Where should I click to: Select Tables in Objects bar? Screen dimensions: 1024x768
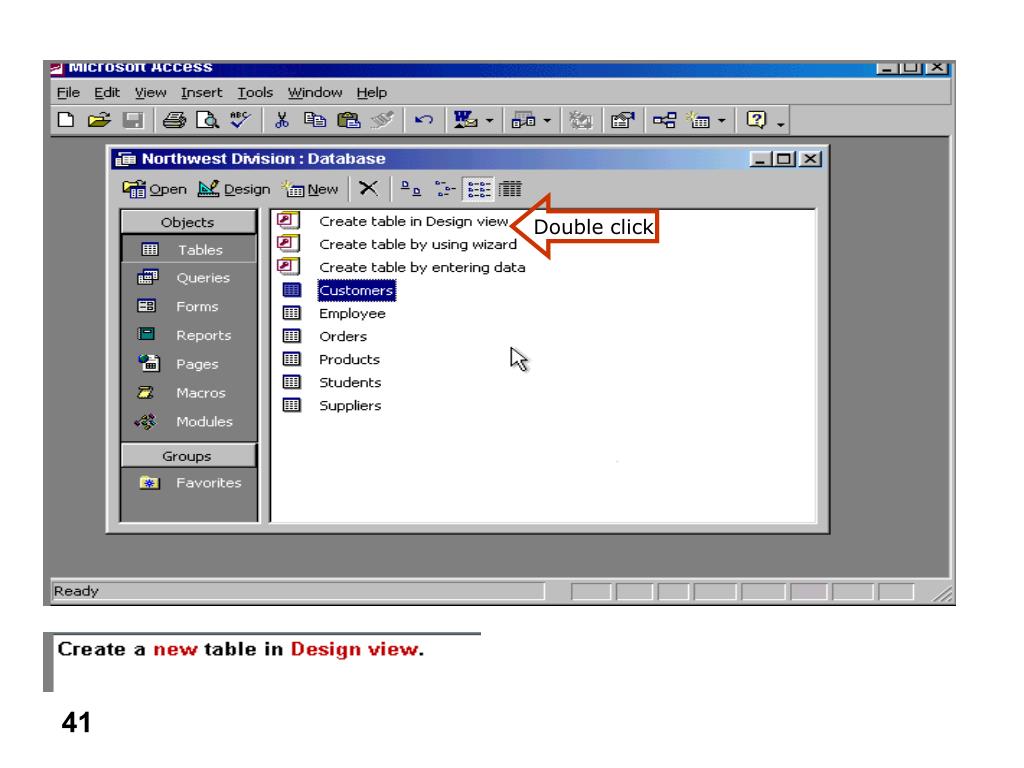(x=189, y=249)
